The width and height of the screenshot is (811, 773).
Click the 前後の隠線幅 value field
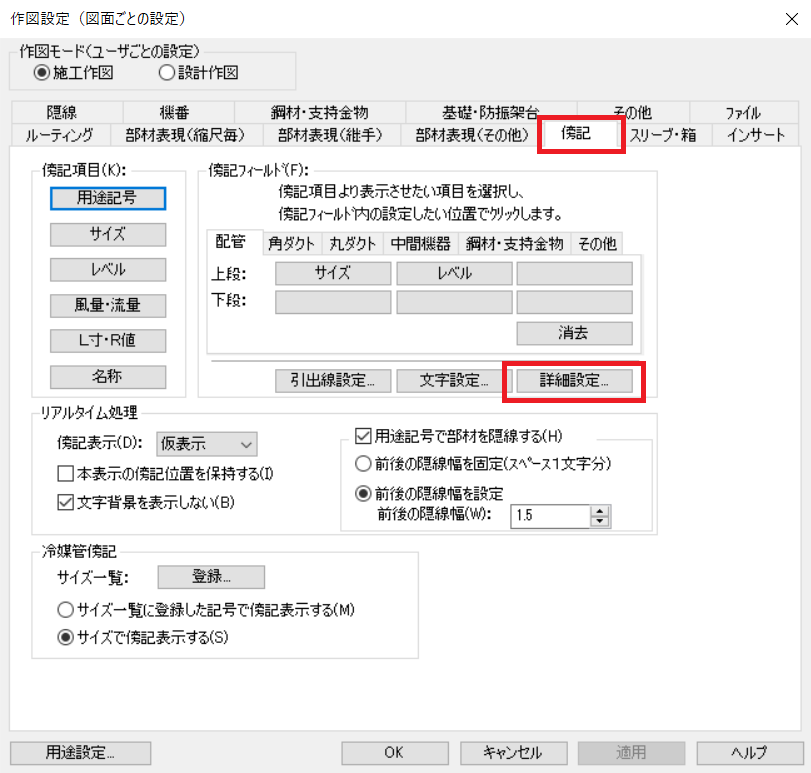(x=550, y=516)
